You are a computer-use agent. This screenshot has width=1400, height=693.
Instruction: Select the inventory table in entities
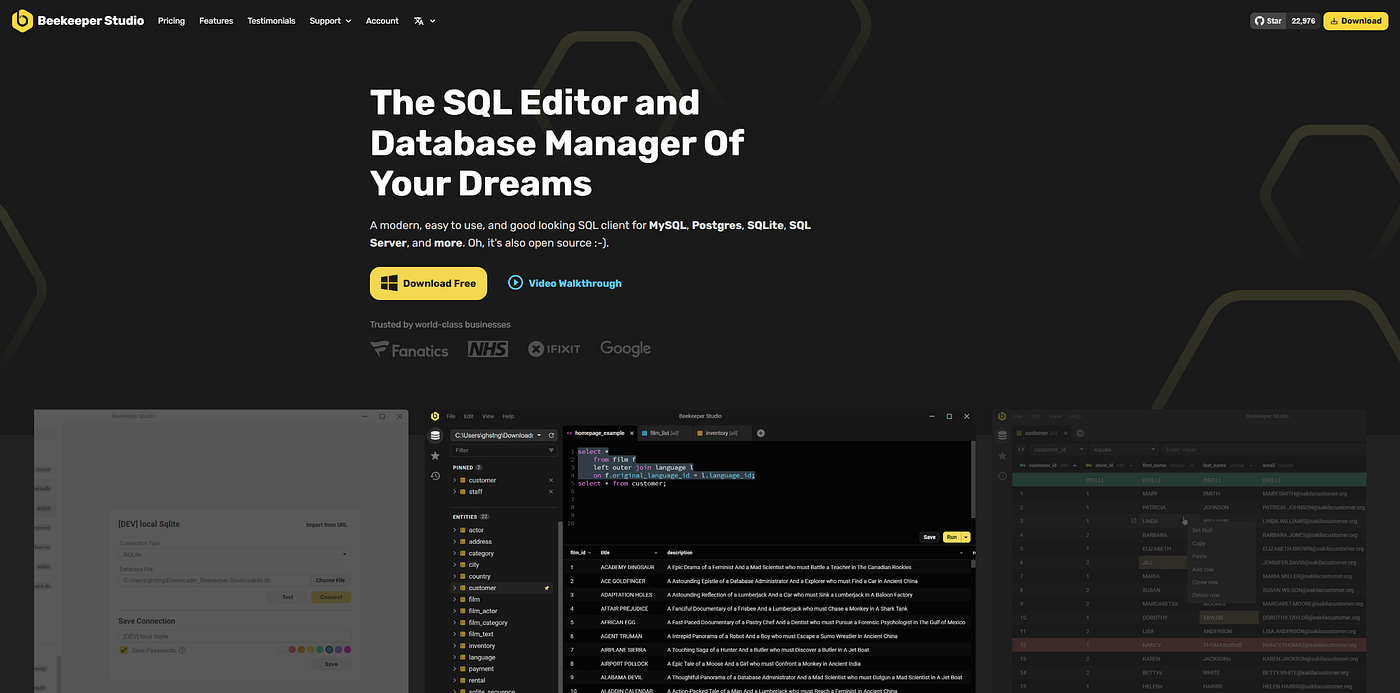482,646
